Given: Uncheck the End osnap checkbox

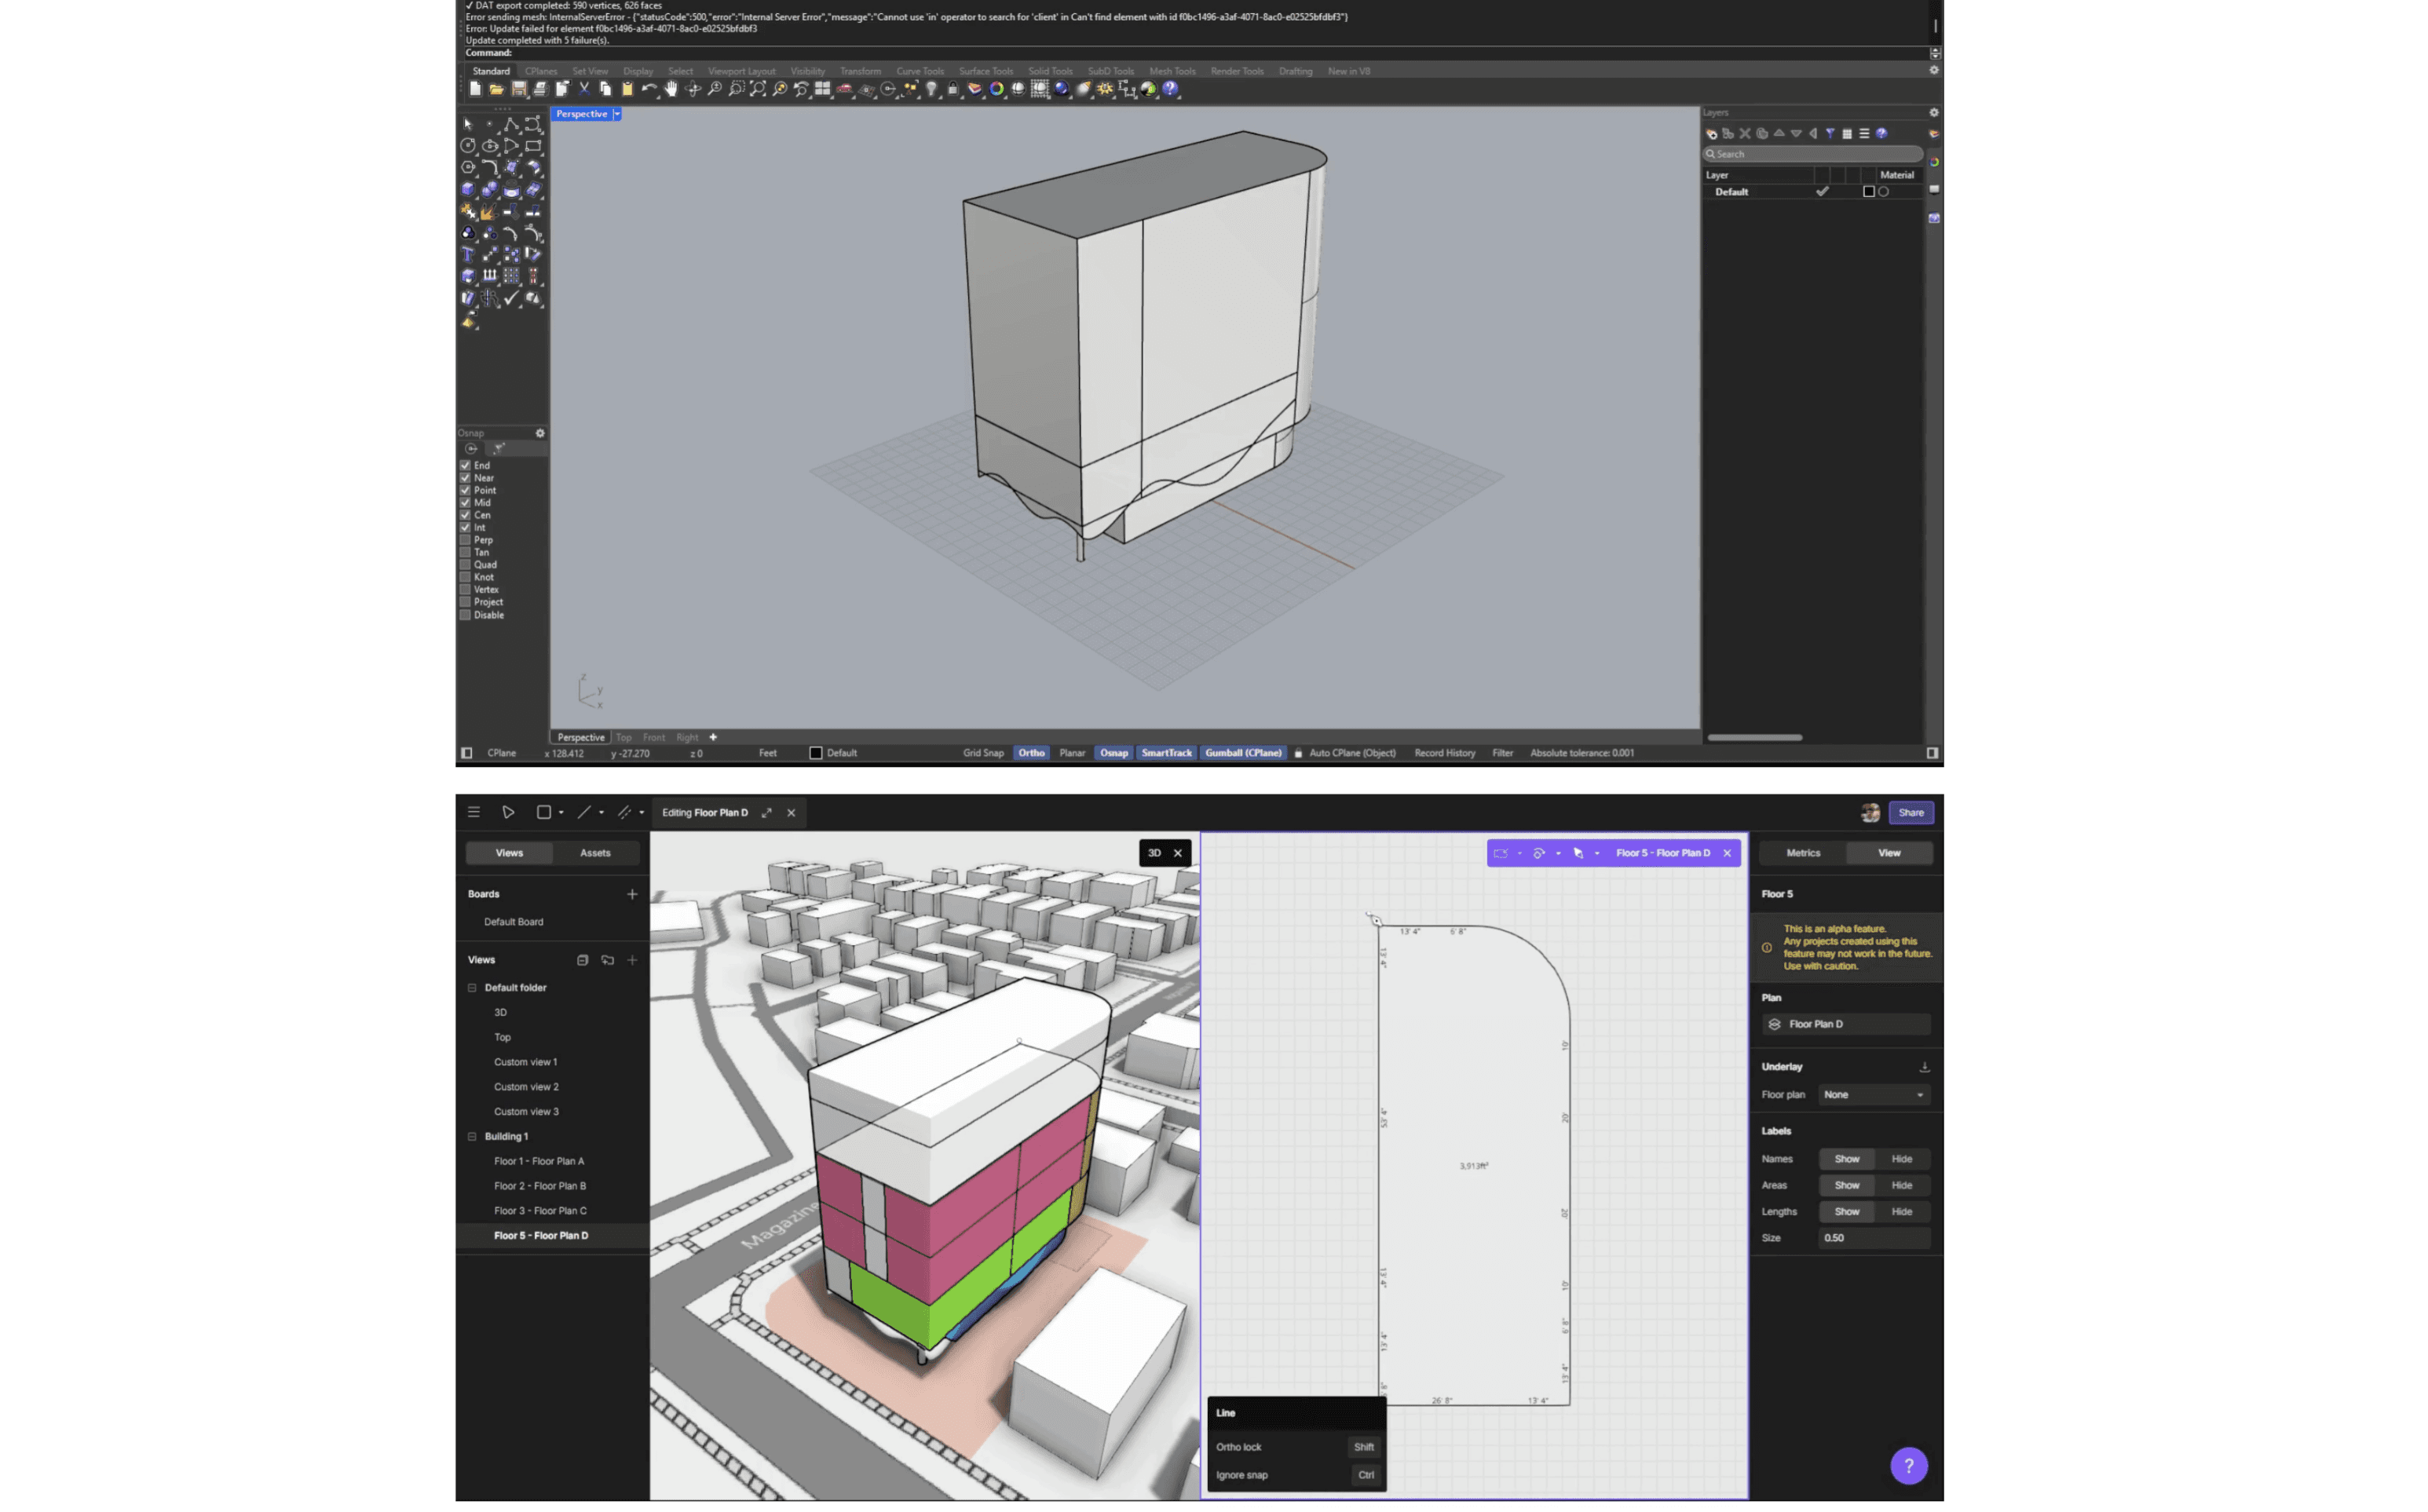Looking at the screenshot, I should (465, 465).
